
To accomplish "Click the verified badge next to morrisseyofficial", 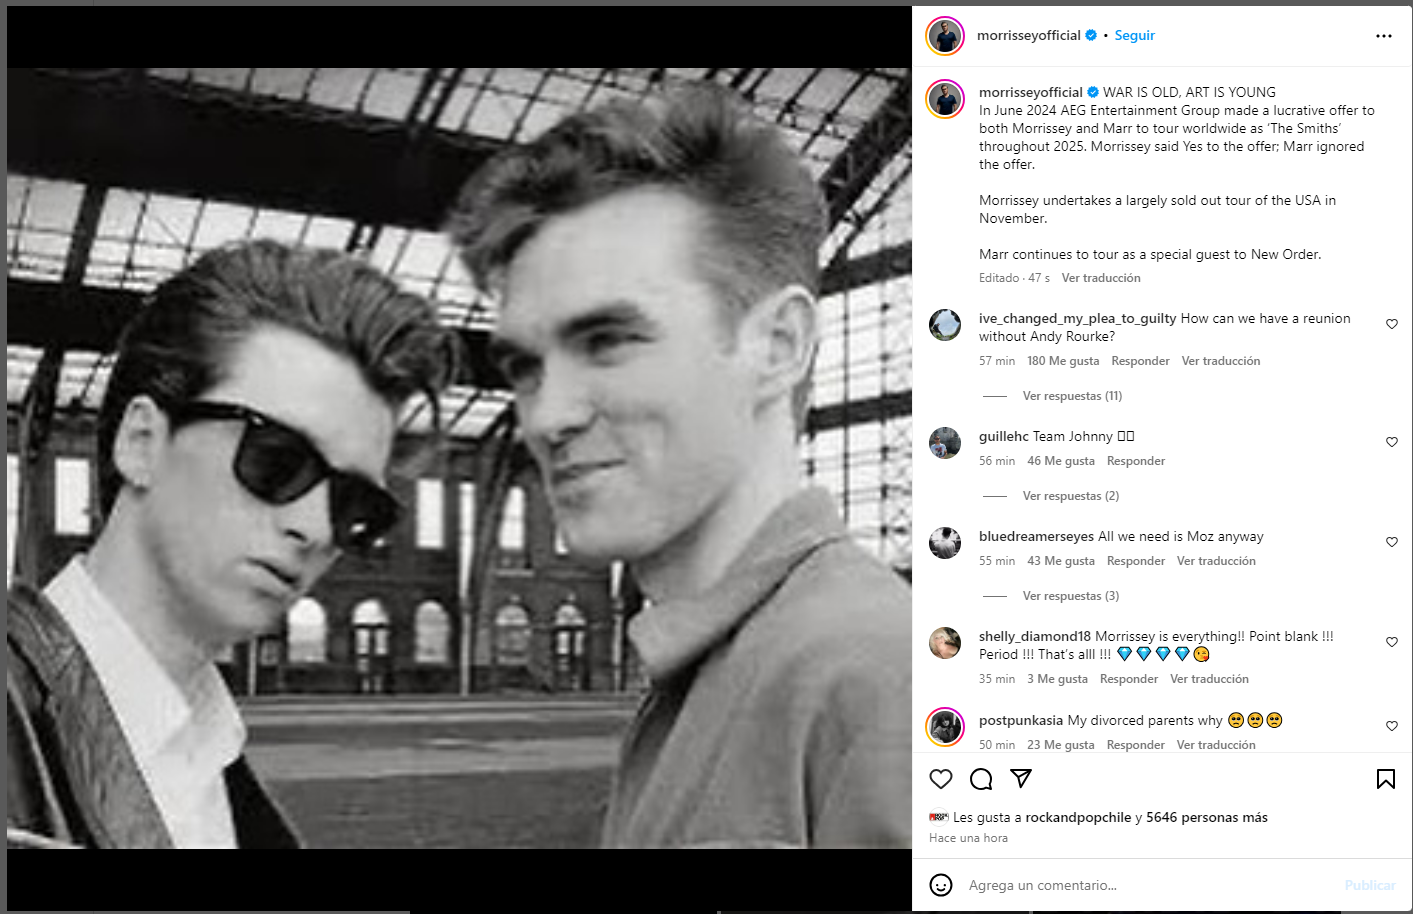I will (1092, 35).
